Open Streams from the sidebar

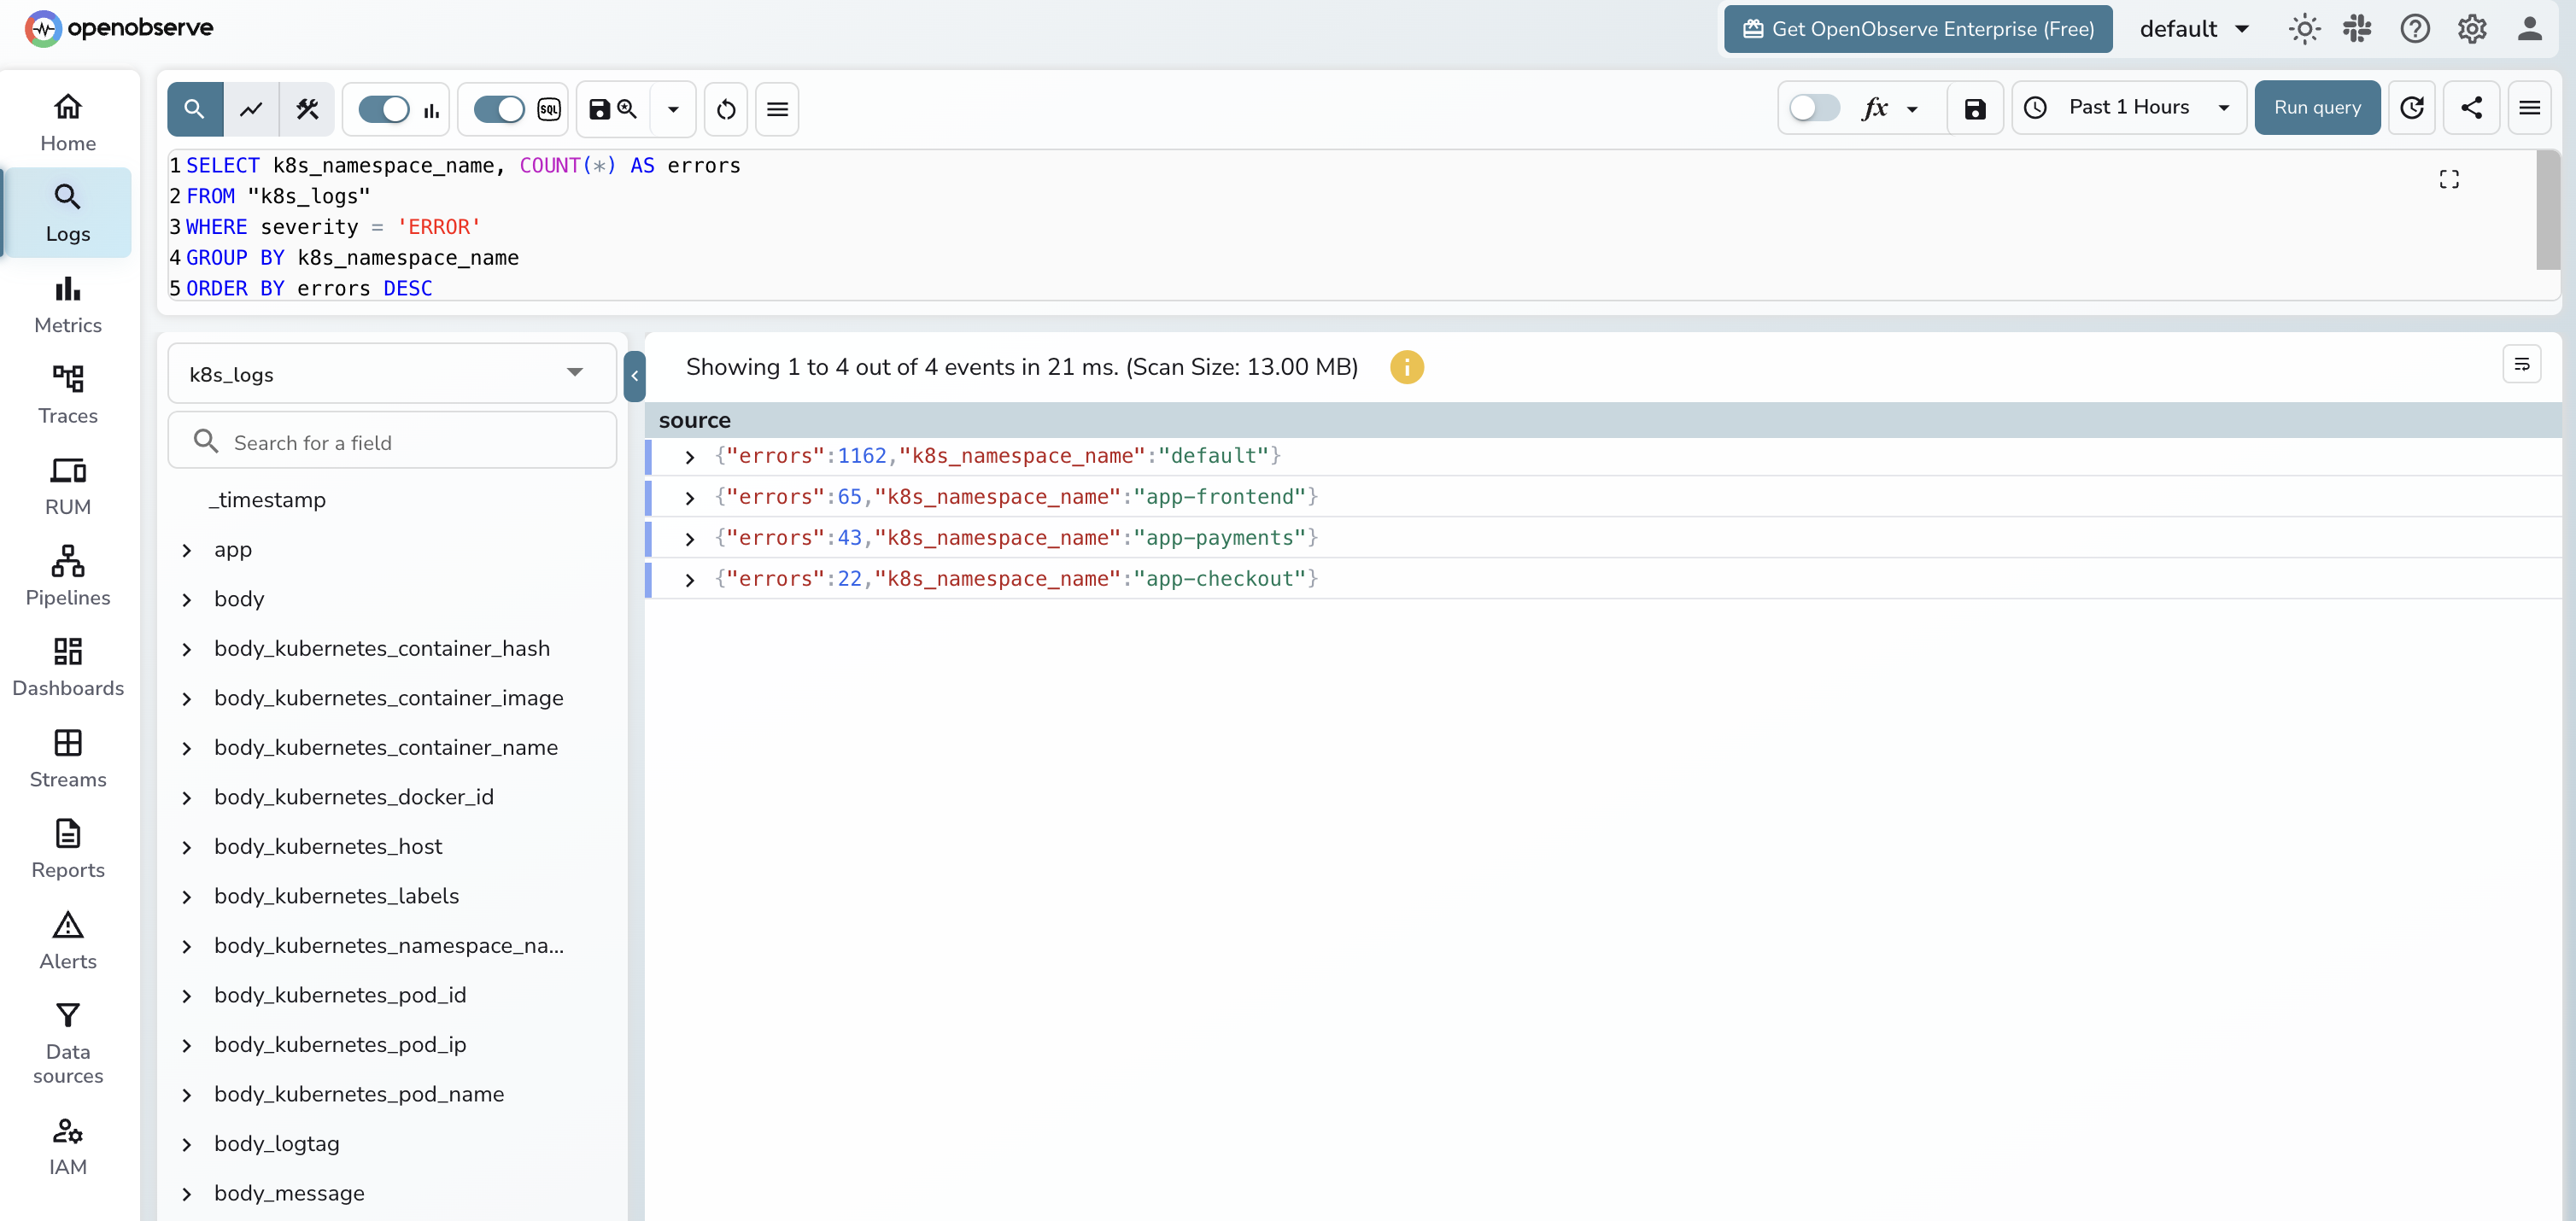tap(68, 759)
